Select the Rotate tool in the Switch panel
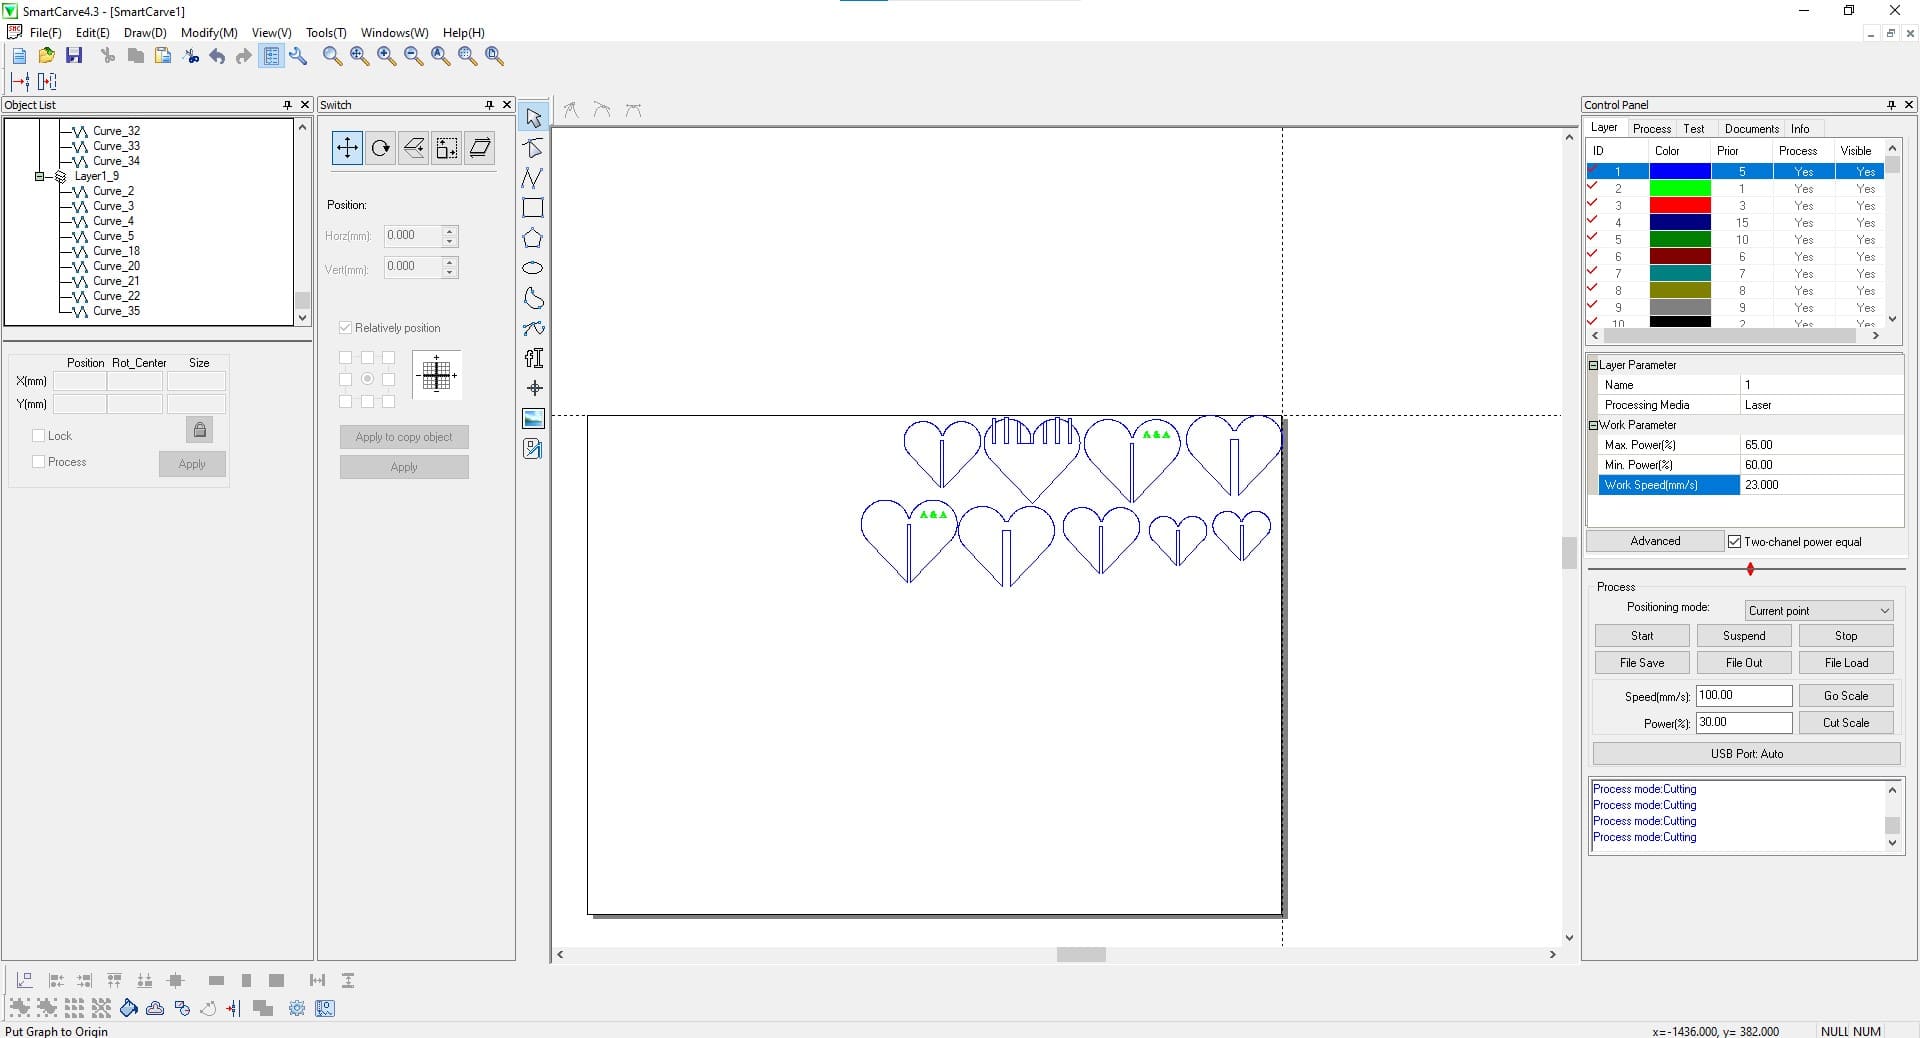 [380, 148]
